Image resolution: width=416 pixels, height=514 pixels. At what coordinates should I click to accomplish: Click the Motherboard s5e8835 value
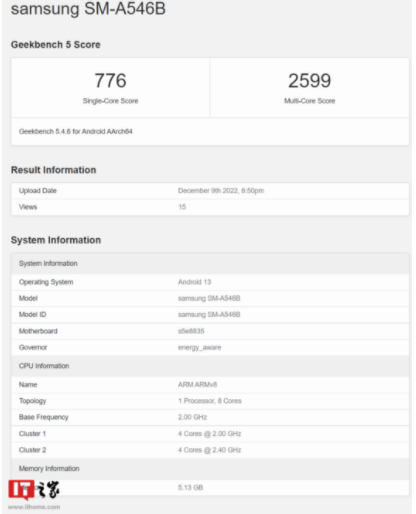[191, 331]
